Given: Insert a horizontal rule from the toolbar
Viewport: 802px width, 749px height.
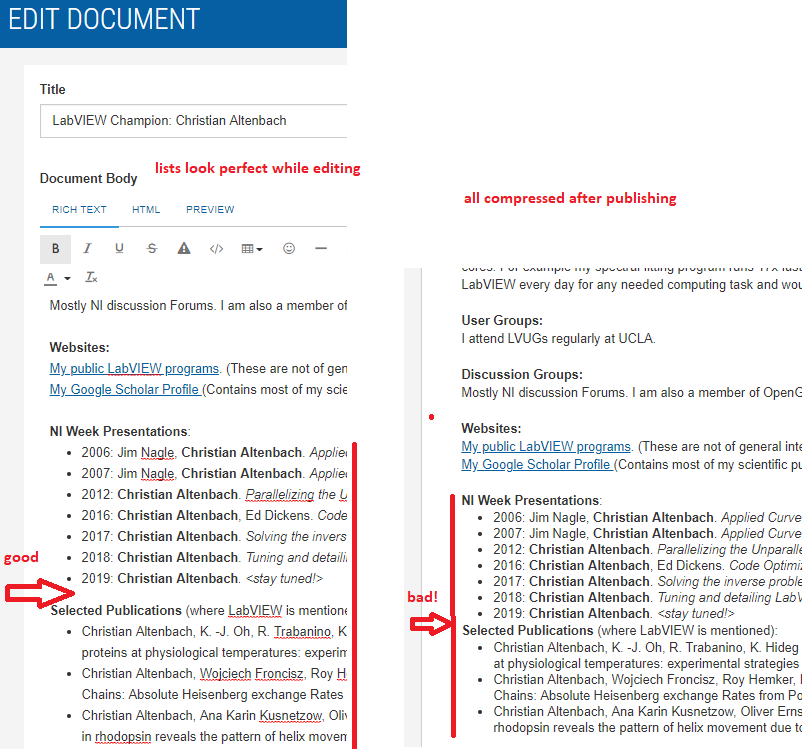Looking at the screenshot, I should coord(321,249).
